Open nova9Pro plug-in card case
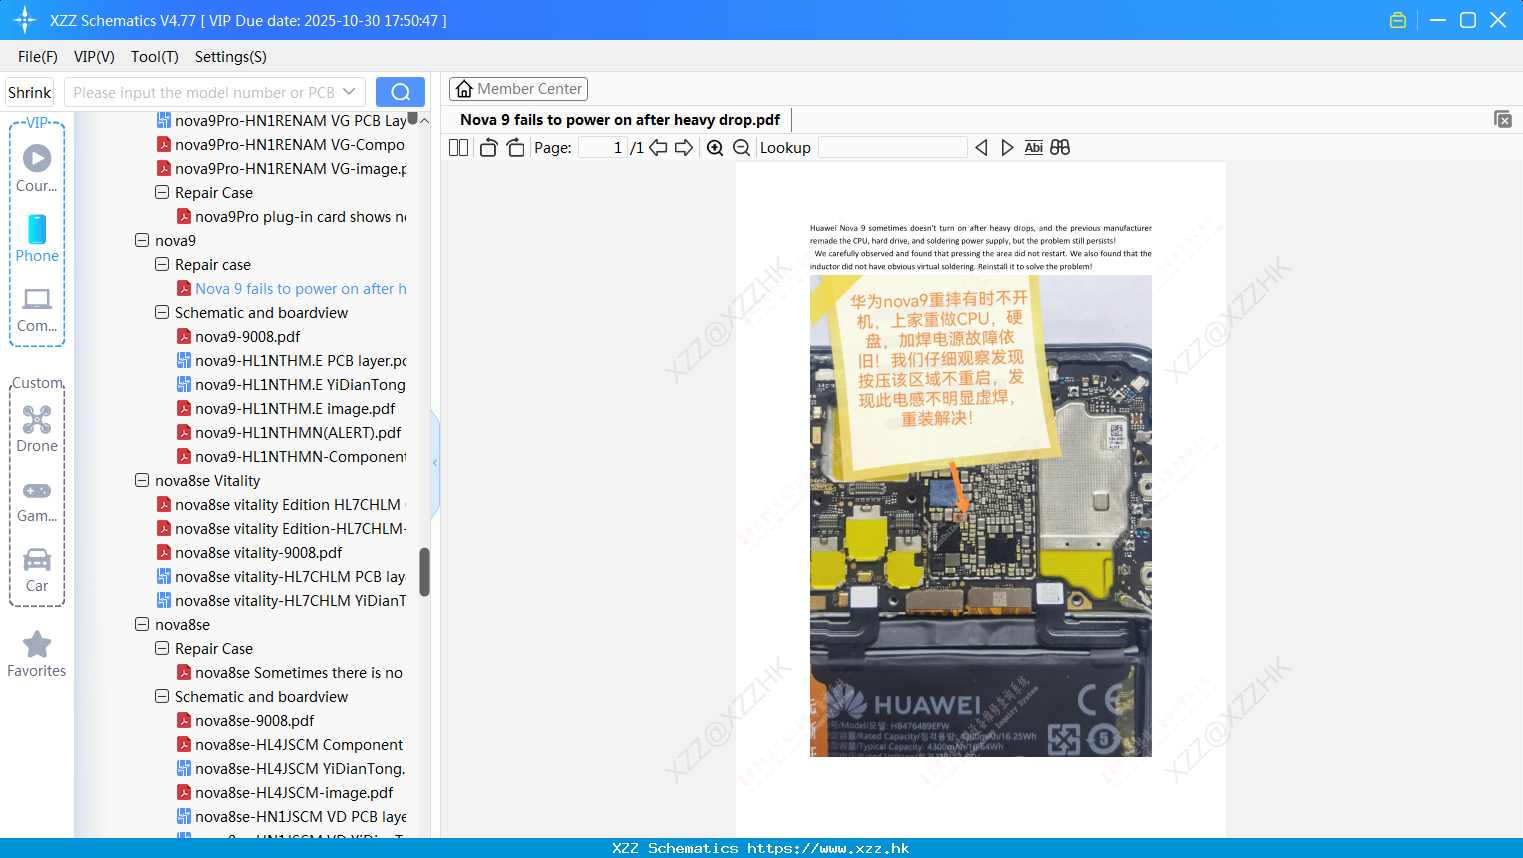The width and height of the screenshot is (1523, 858). (x=300, y=217)
